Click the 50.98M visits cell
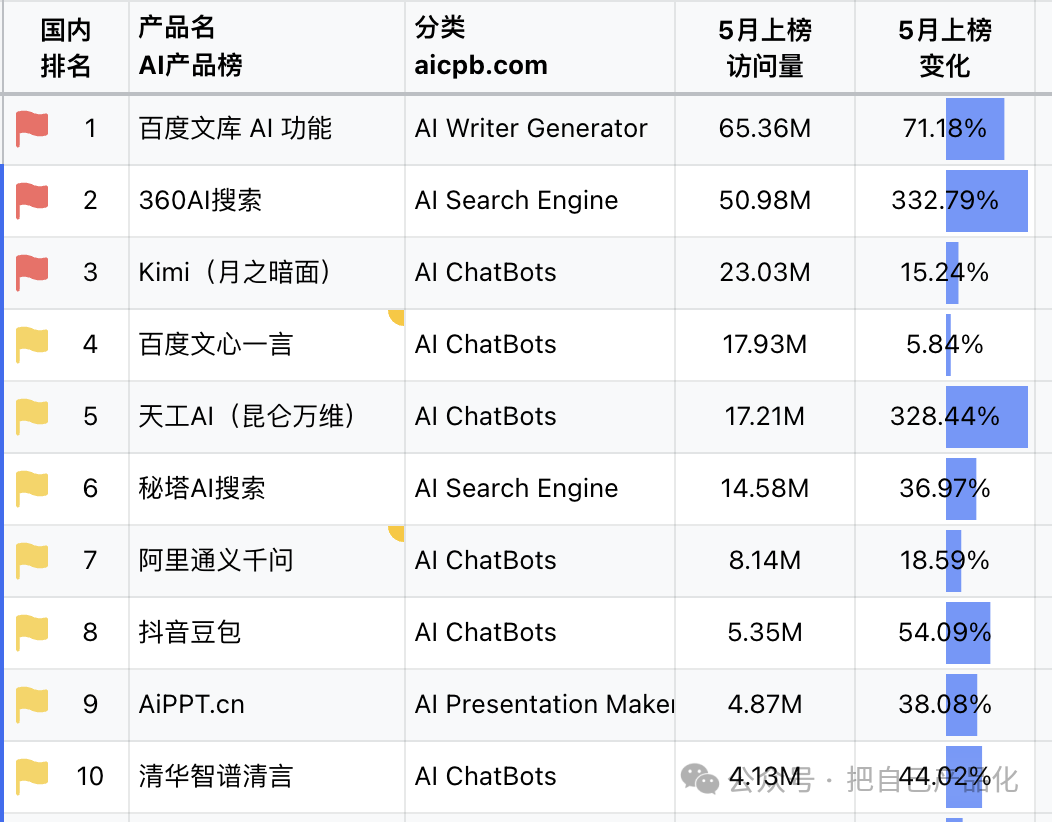The image size is (1052, 822). 765,201
